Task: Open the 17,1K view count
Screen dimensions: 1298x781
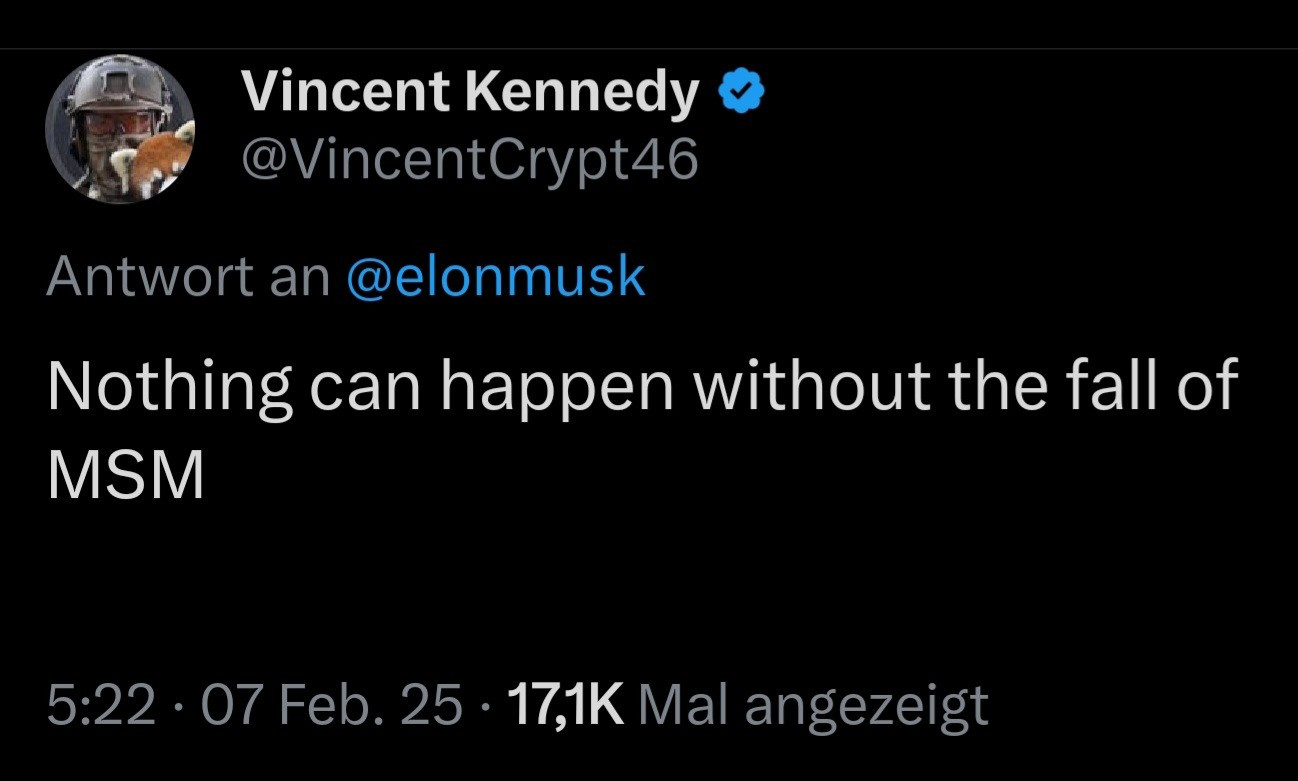Action: click(565, 706)
